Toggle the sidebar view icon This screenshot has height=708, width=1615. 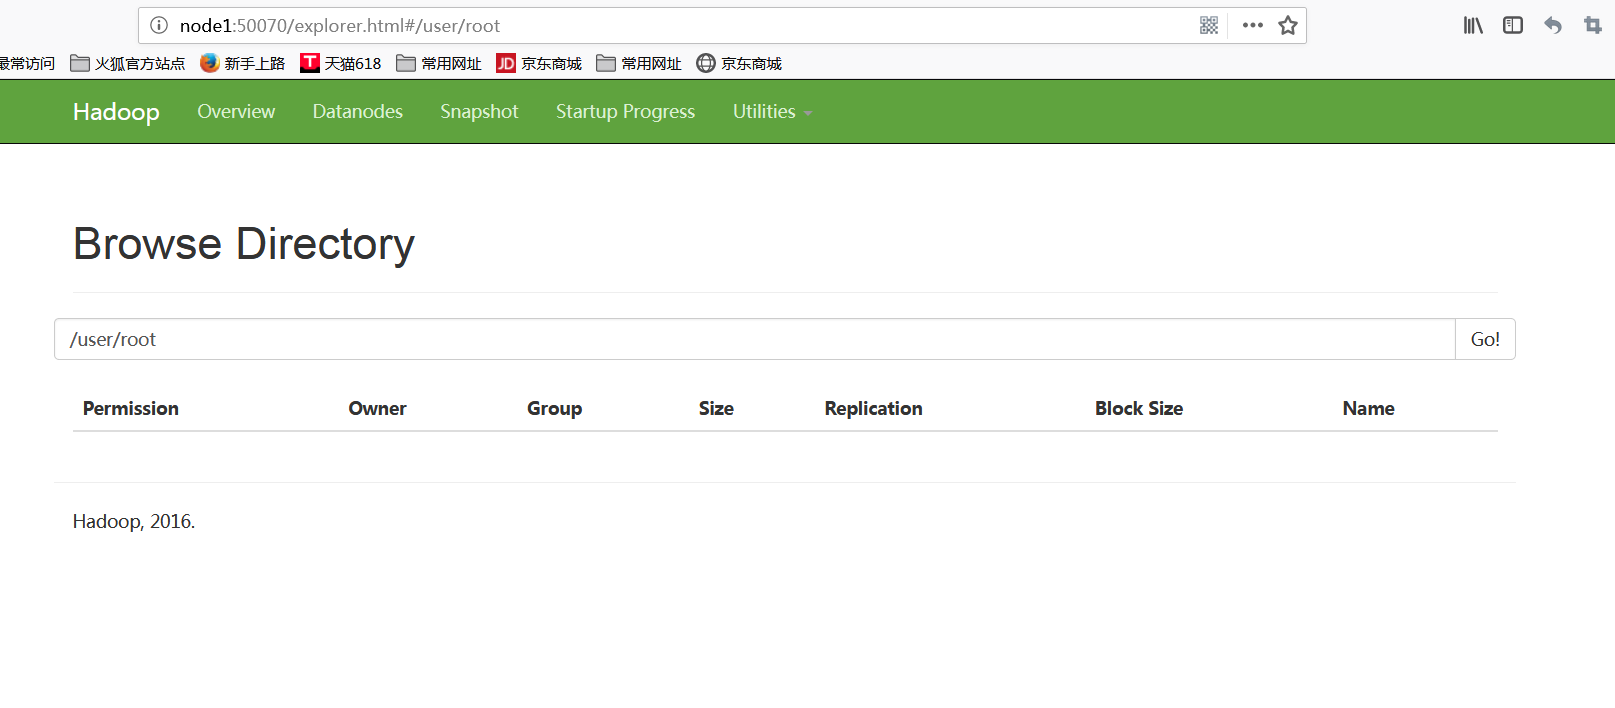[x=1513, y=25]
